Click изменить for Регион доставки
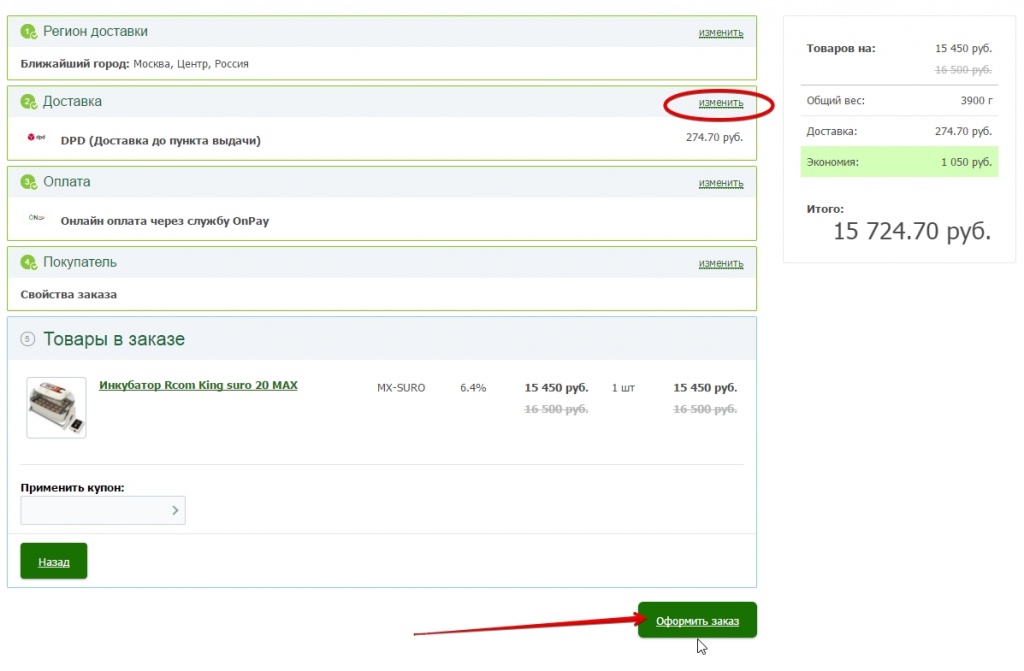The height and width of the screenshot is (671, 1024). [x=721, y=33]
